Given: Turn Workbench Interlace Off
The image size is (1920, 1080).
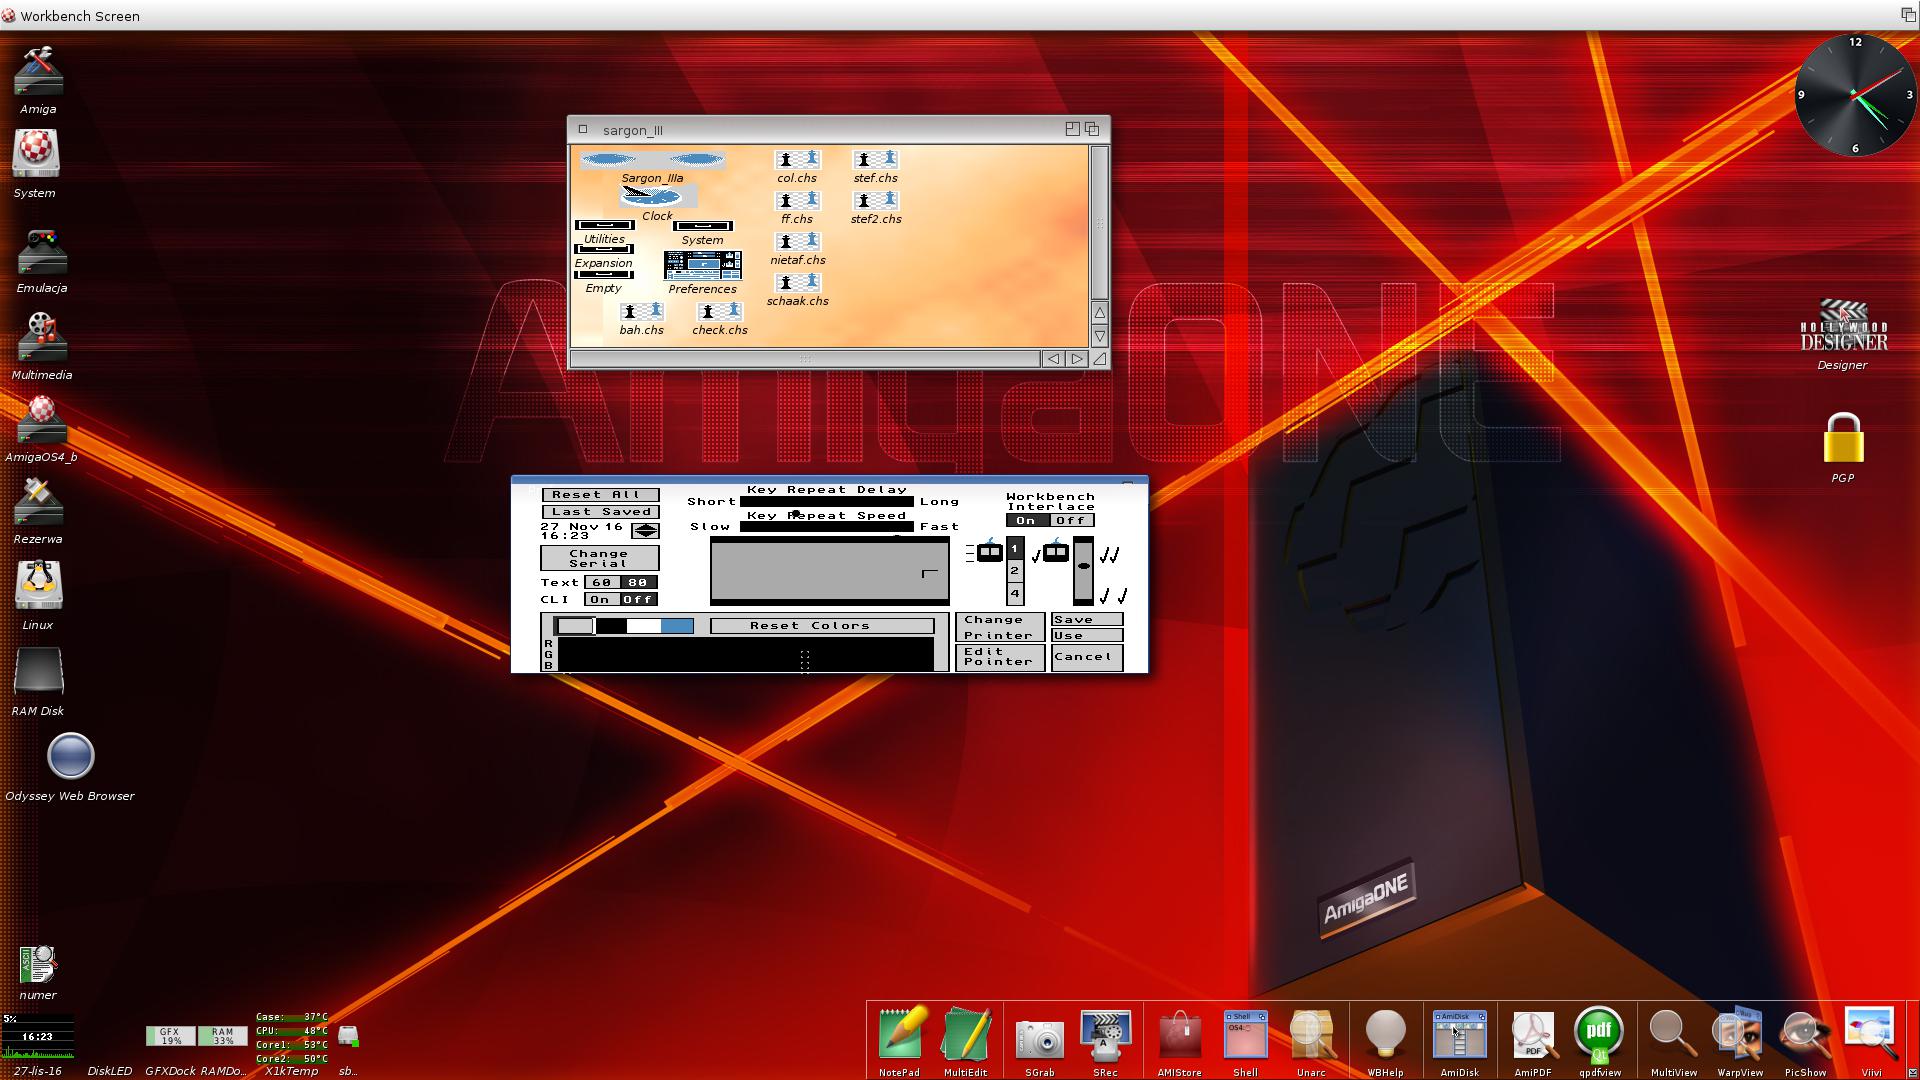Looking at the screenshot, I should point(1070,520).
